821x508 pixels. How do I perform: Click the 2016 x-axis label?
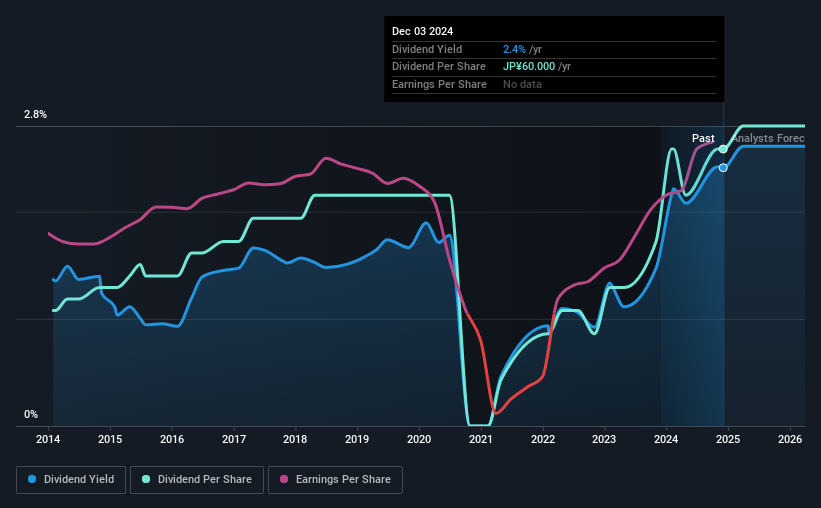[172, 439]
